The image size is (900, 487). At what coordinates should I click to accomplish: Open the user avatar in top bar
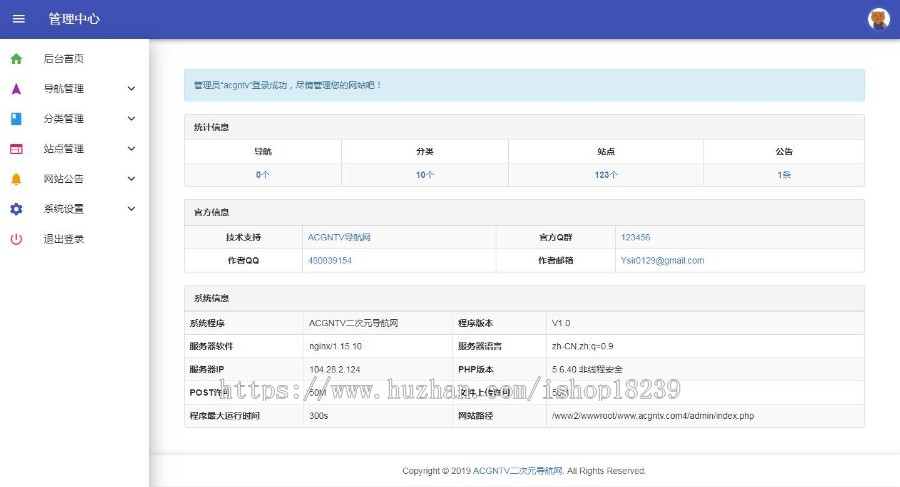[x=878, y=19]
